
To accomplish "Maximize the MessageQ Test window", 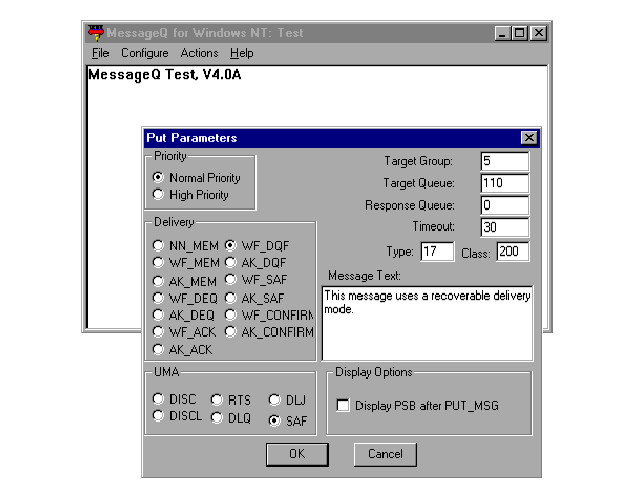I will [520, 33].
